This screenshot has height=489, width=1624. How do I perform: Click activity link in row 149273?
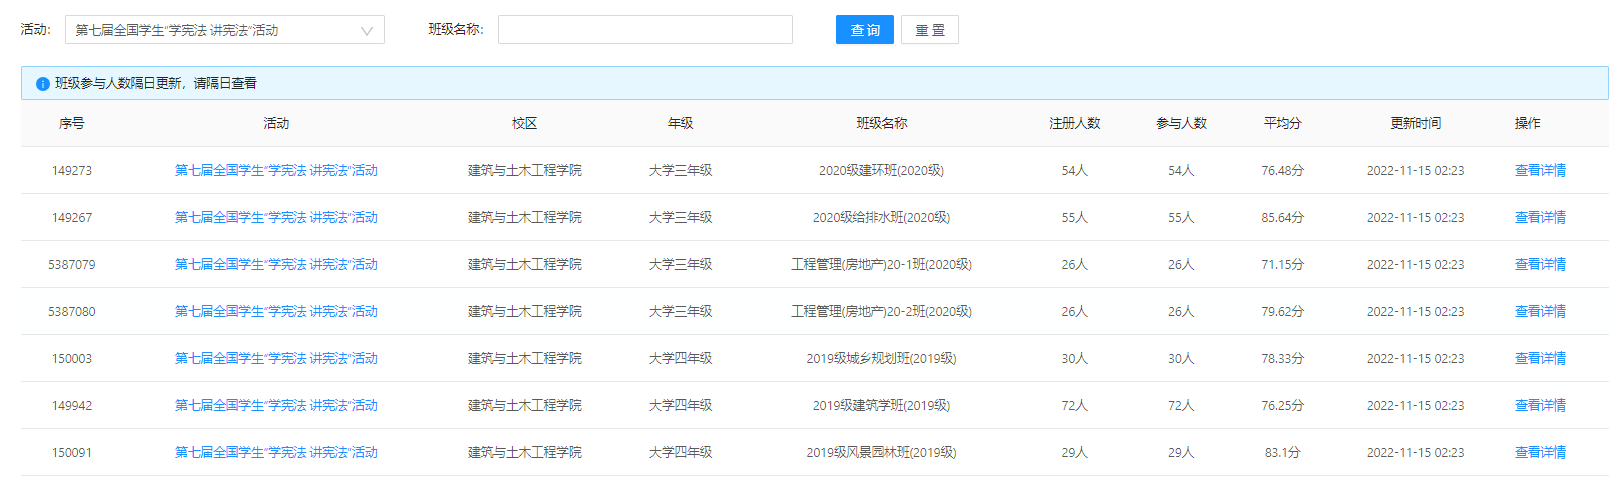point(276,170)
